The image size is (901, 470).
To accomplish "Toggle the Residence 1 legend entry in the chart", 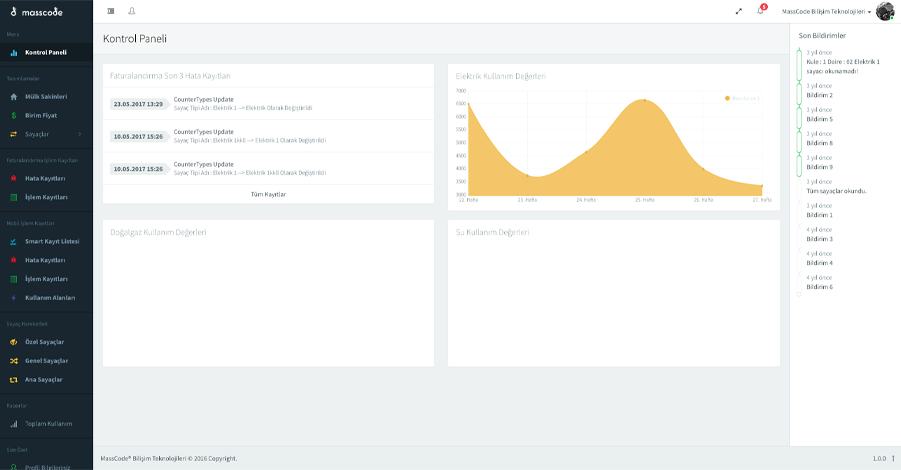I will [742, 98].
